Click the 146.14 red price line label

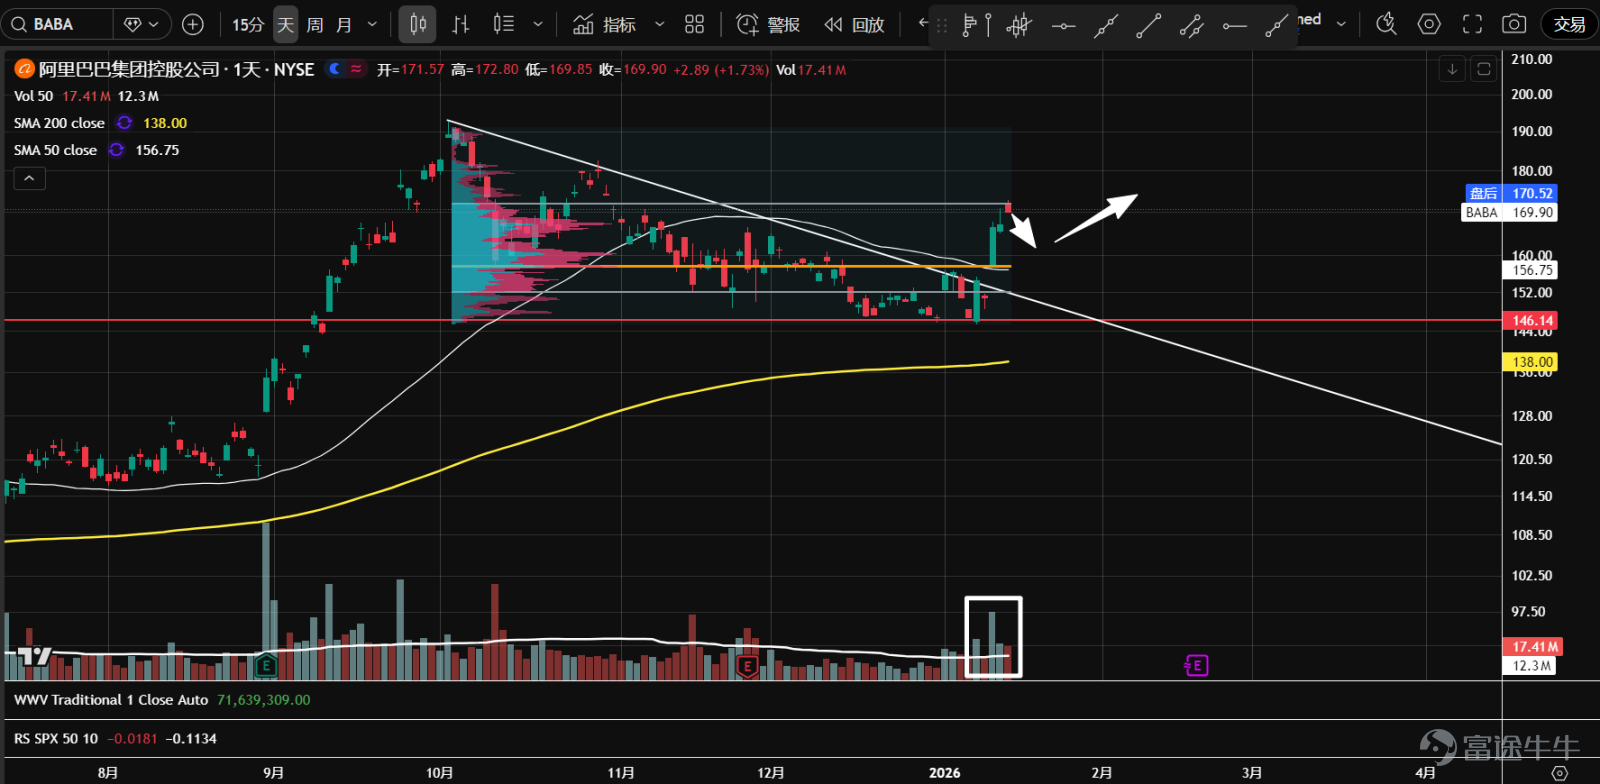click(x=1532, y=321)
